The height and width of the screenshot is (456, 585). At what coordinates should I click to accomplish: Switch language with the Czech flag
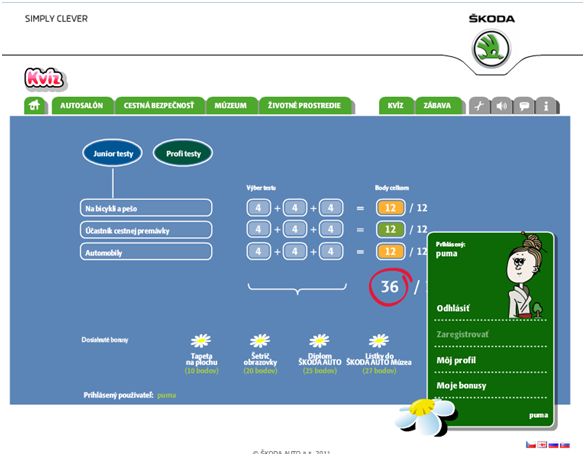[531, 444]
